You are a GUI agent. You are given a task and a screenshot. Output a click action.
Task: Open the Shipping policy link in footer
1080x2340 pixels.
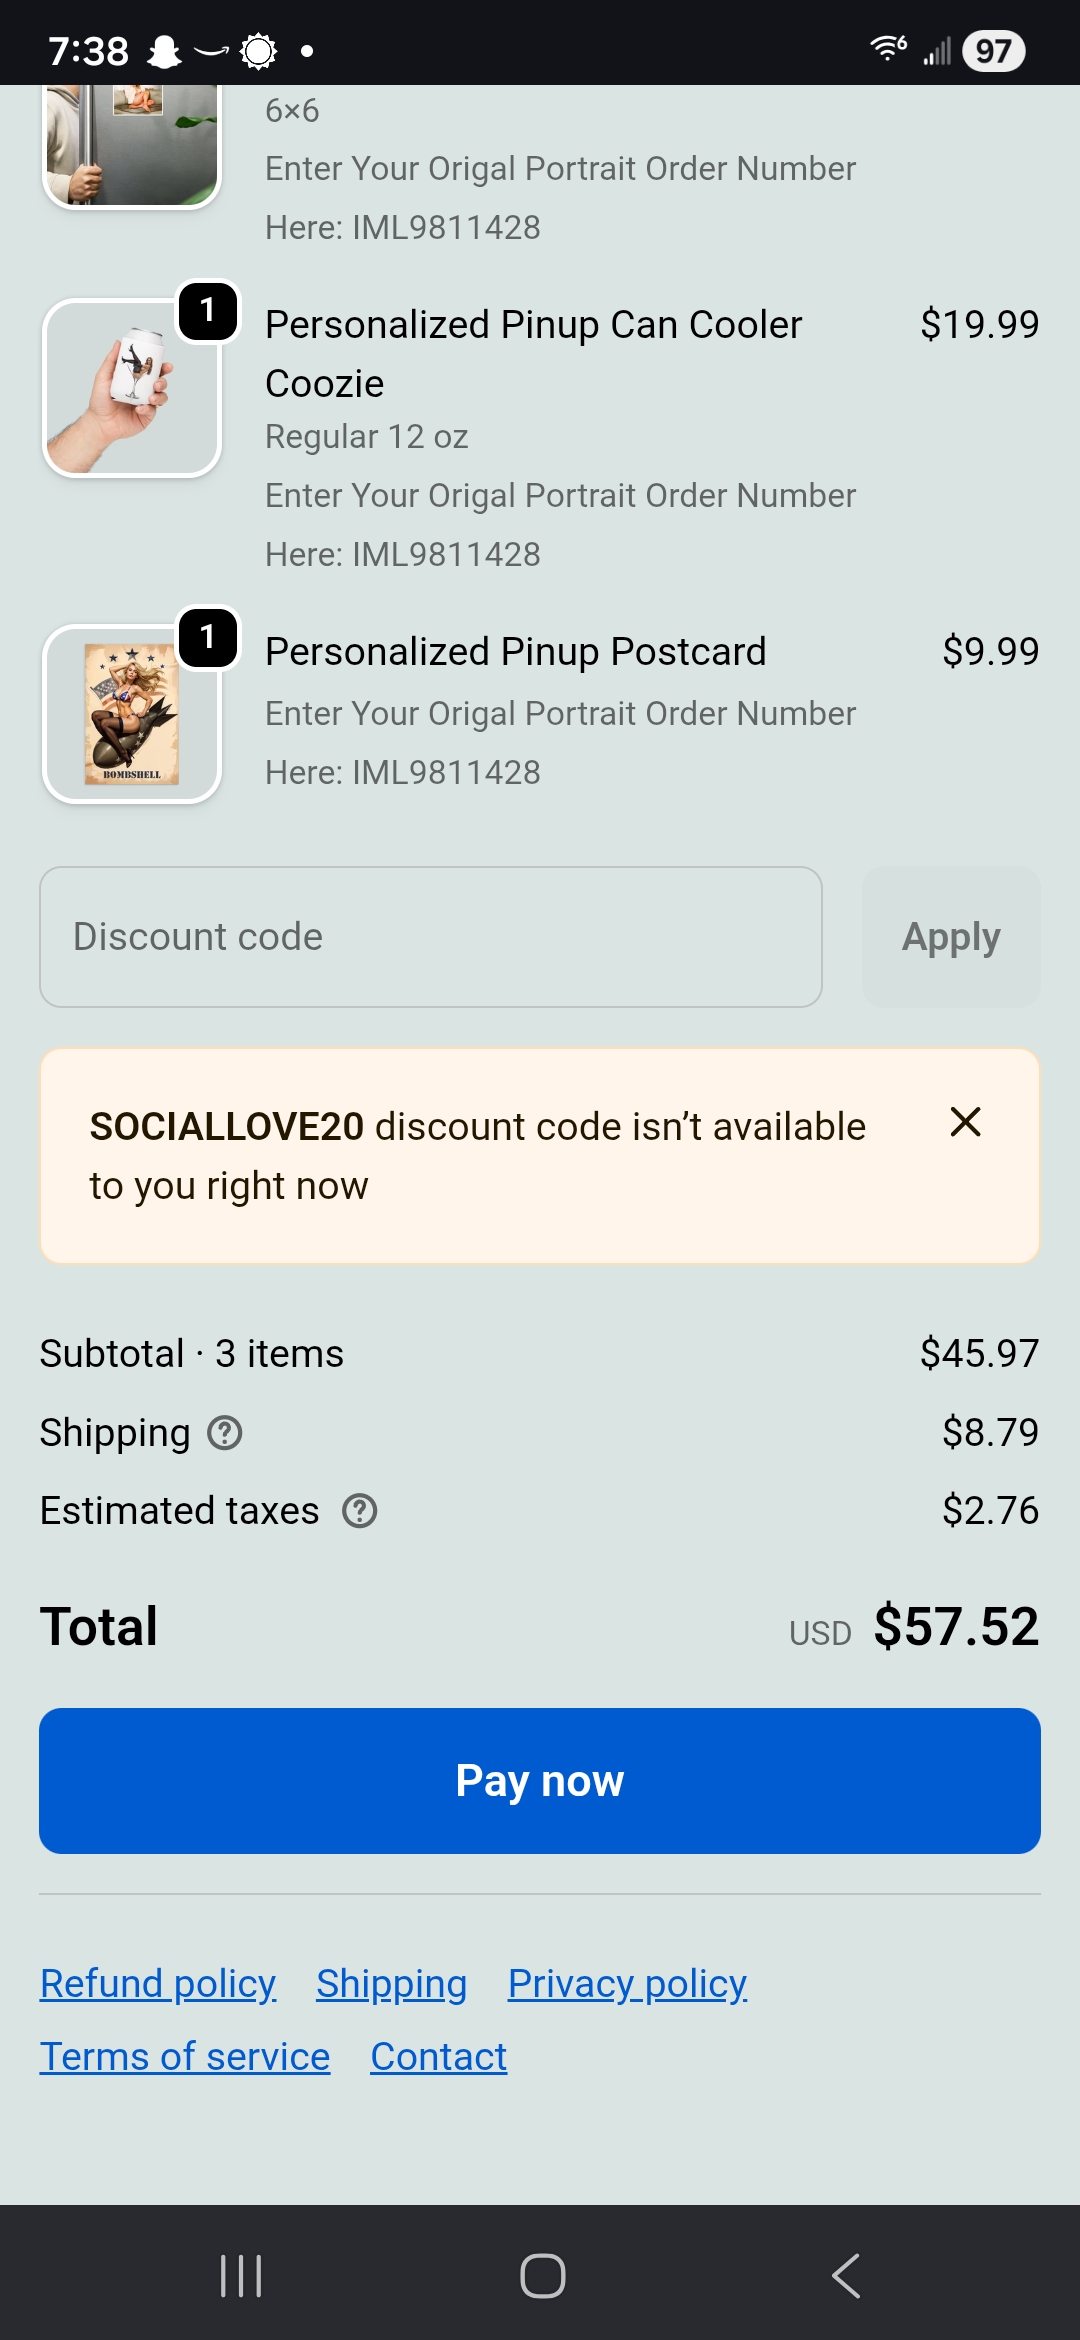392,1984
